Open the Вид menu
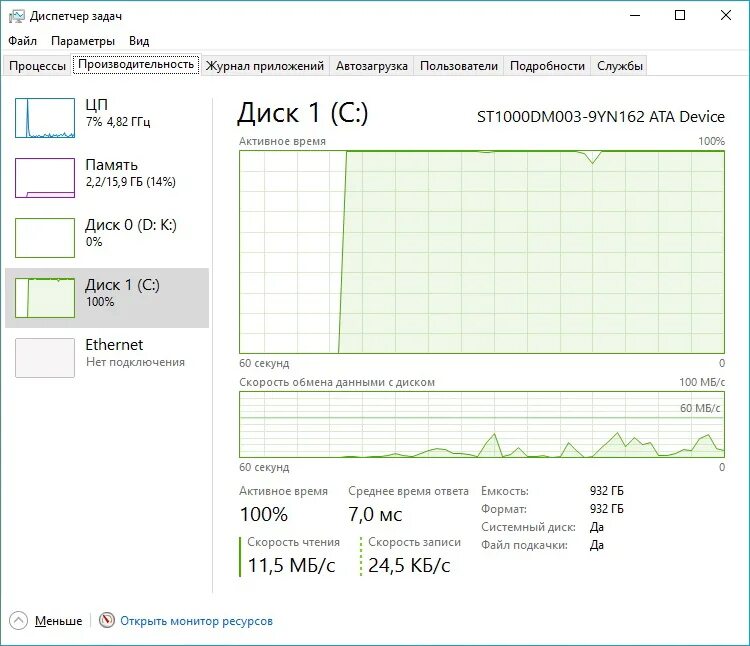This screenshot has width=750, height=646. point(139,41)
